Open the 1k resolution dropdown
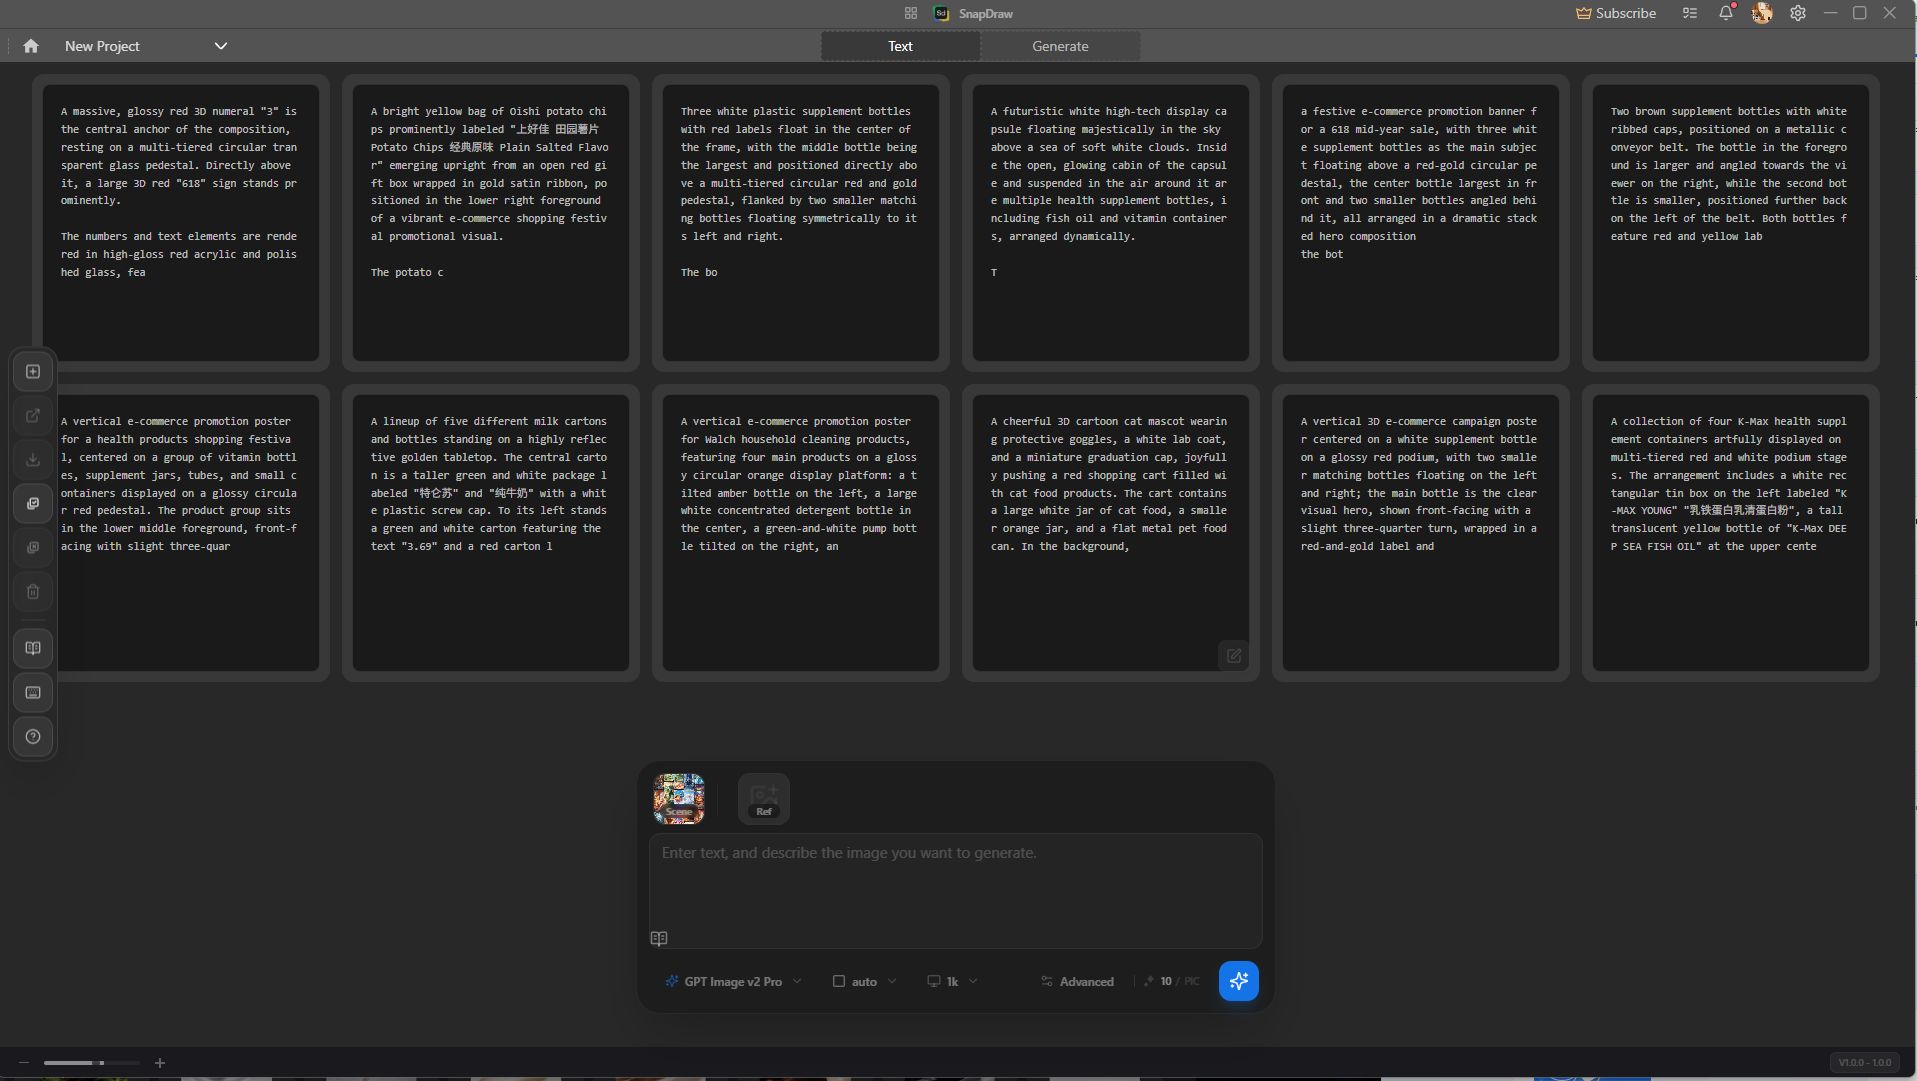This screenshot has height=1081, width=1917. pos(952,982)
